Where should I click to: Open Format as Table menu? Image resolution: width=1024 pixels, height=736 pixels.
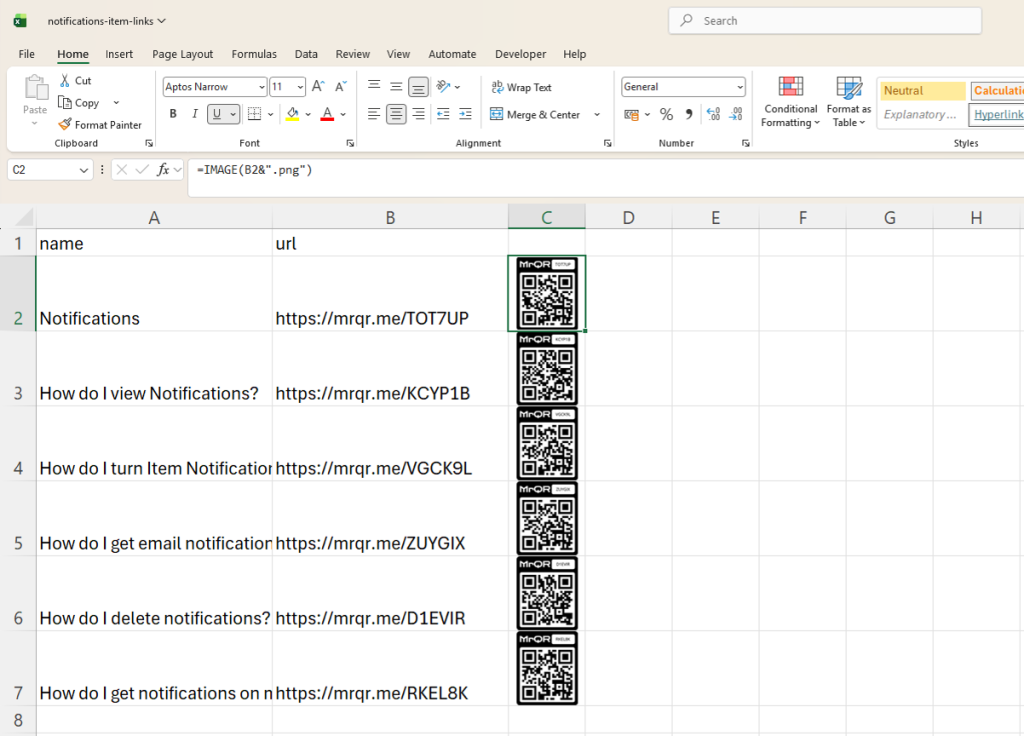848,102
